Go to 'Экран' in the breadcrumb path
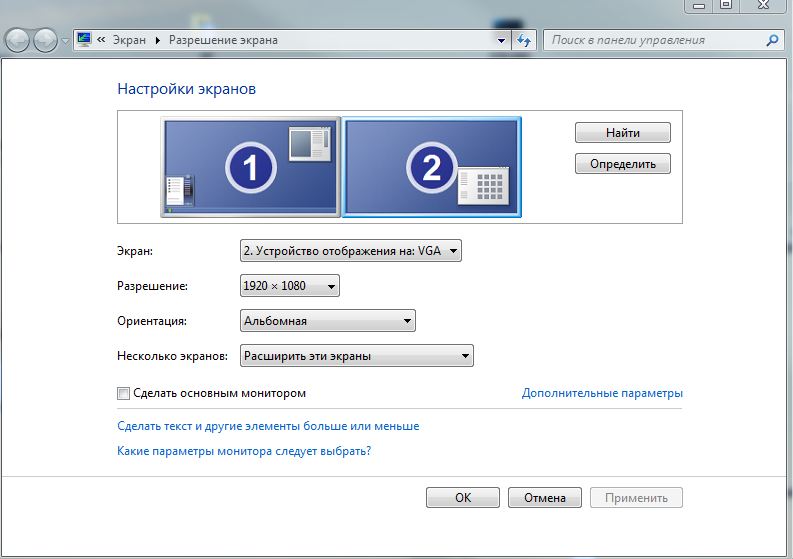Image resolution: width=793 pixels, height=559 pixels. (x=130, y=41)
